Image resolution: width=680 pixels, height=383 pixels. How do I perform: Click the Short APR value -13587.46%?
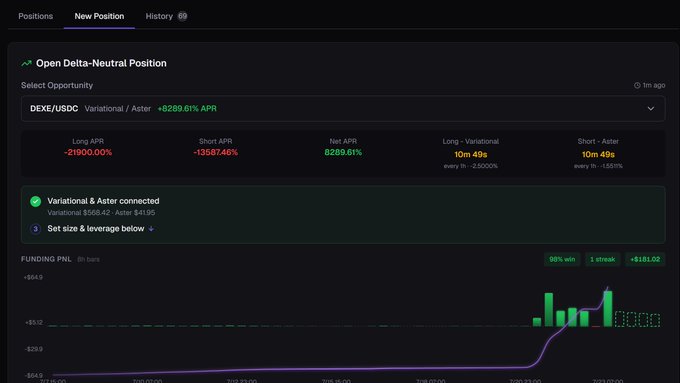coord(216,152)
